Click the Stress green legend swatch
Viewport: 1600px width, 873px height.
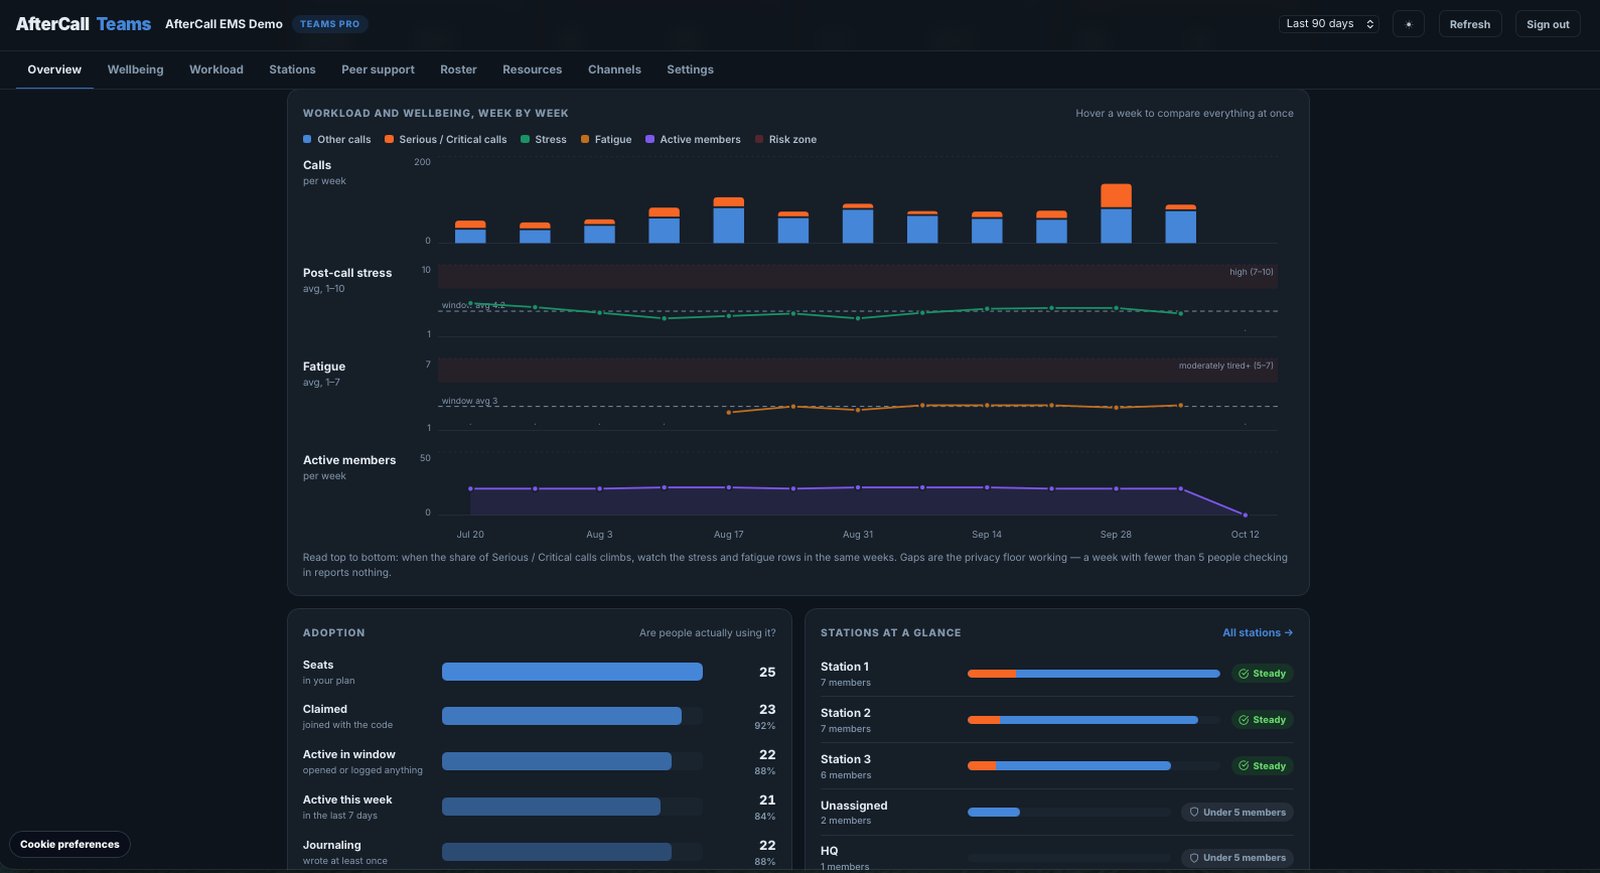[x=525, y=139]
